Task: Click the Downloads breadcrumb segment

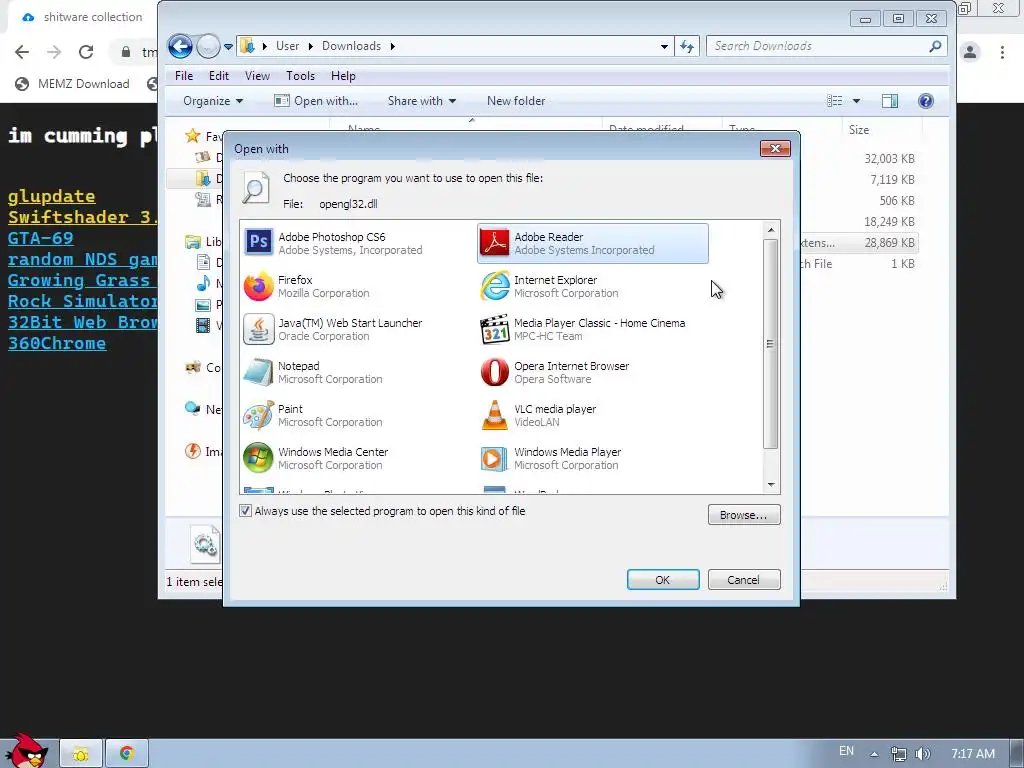Action: [x=351, y=46]
